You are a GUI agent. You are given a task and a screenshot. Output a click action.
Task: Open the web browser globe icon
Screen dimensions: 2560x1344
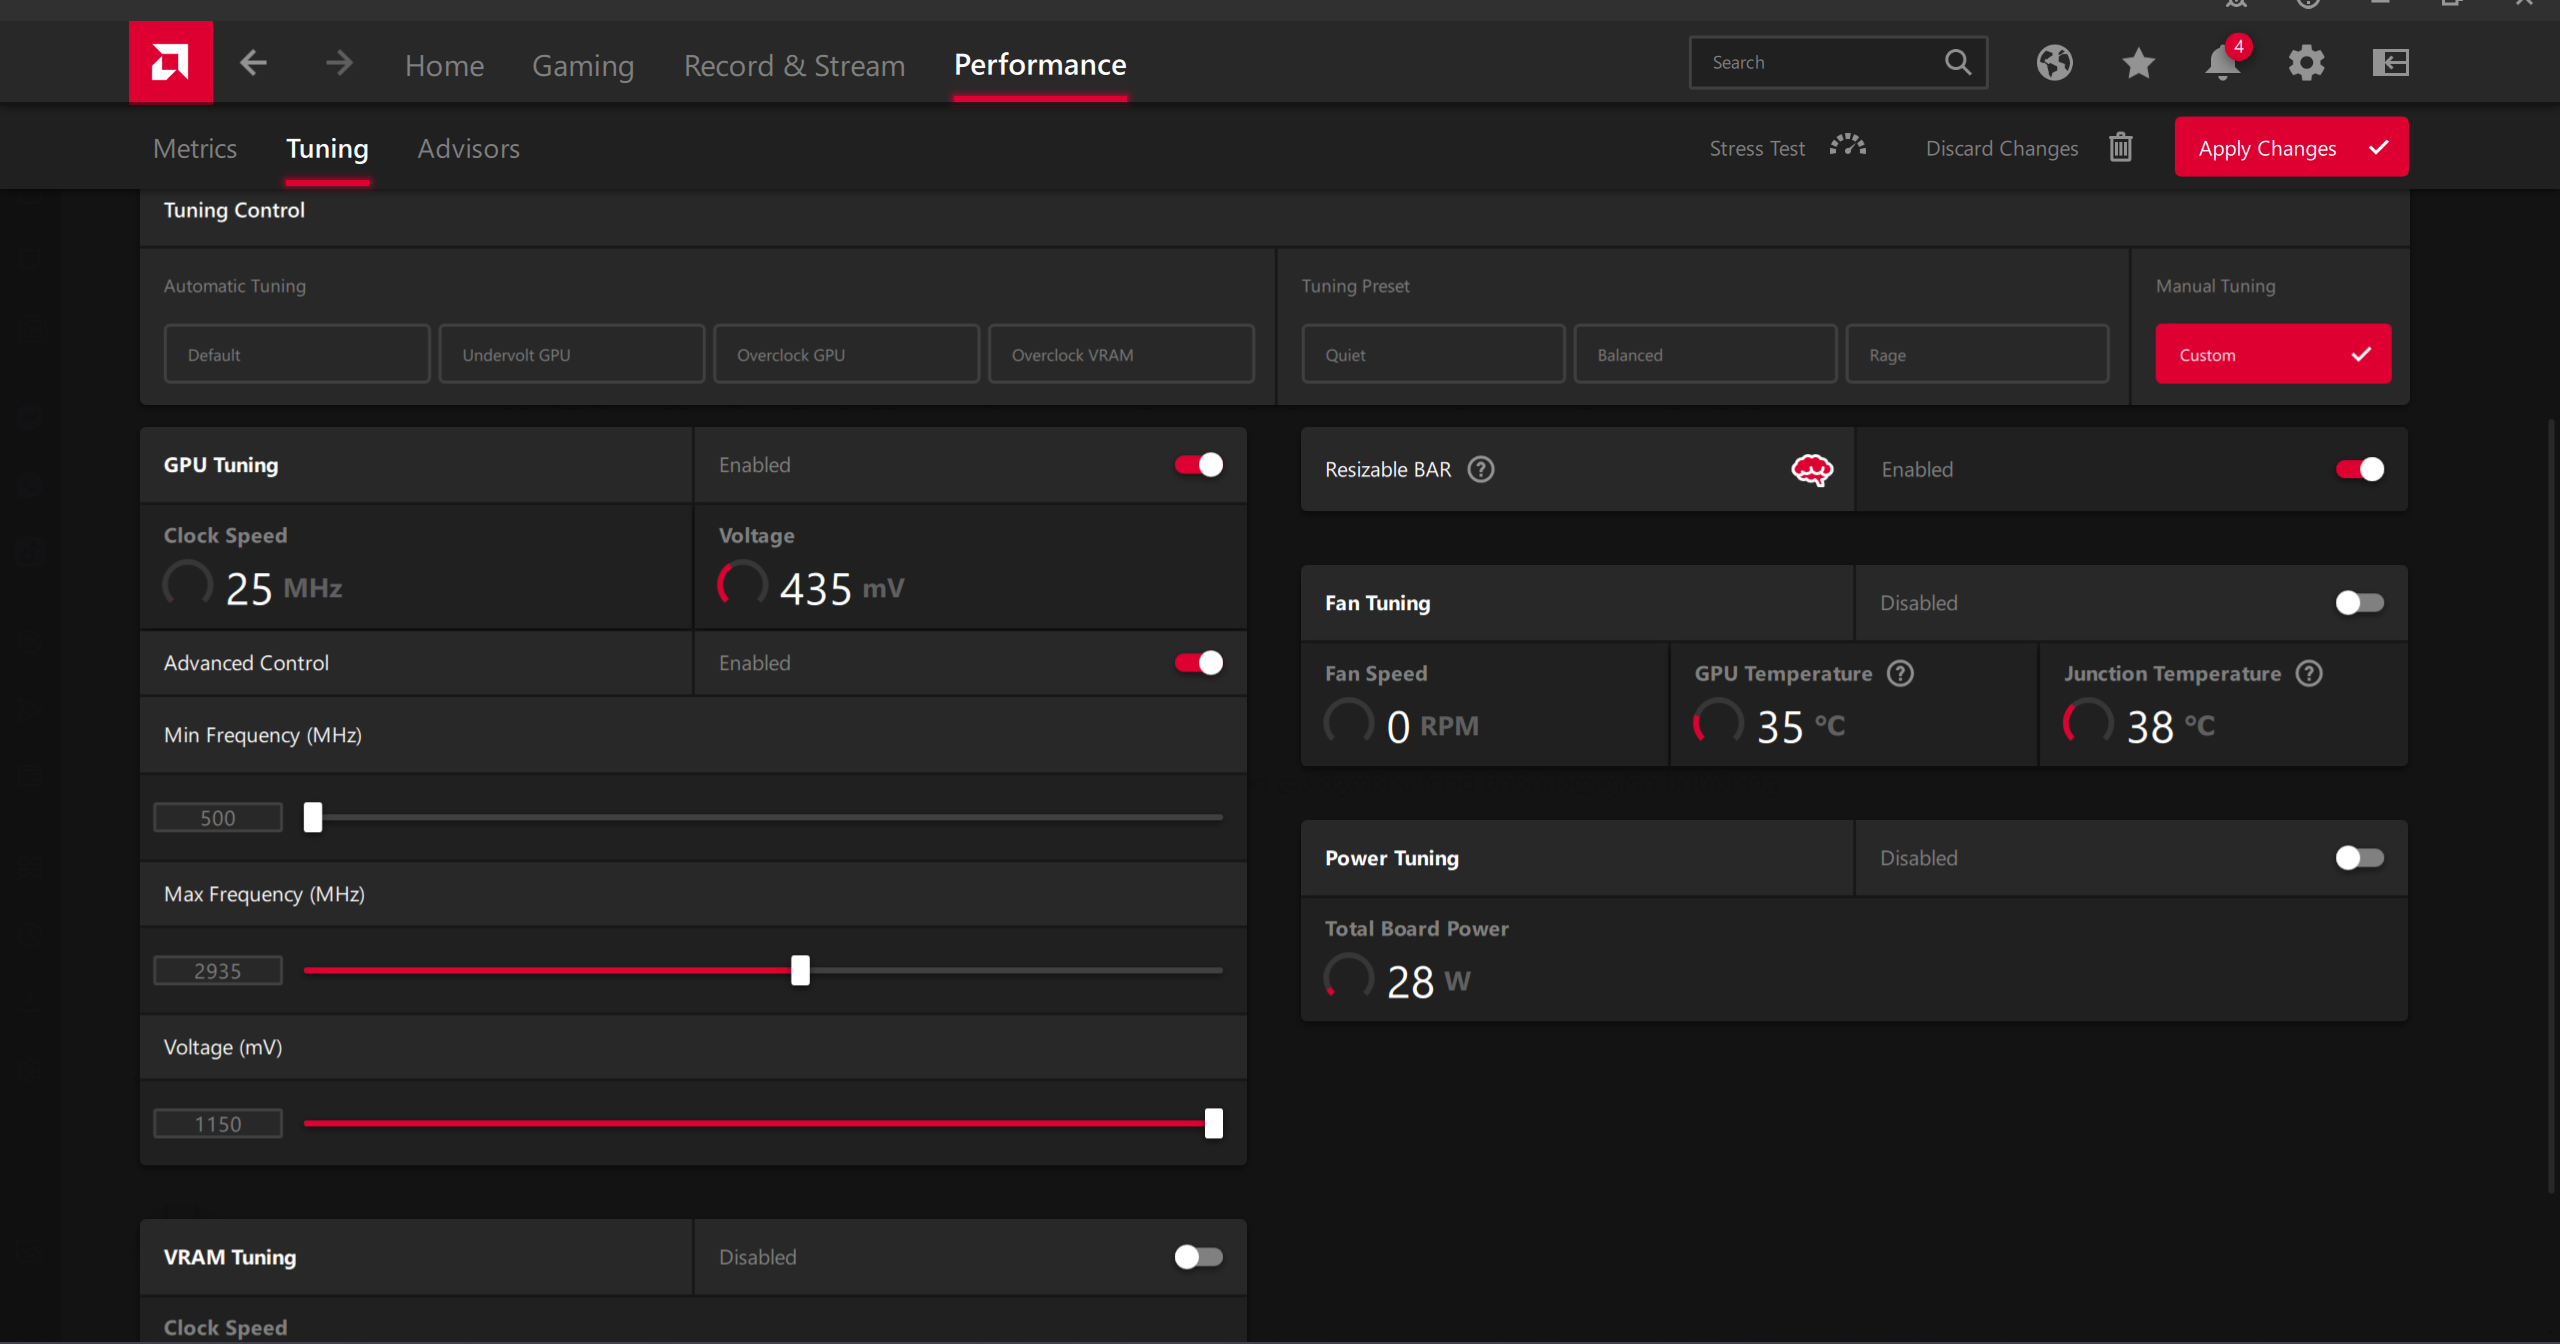2054,63
